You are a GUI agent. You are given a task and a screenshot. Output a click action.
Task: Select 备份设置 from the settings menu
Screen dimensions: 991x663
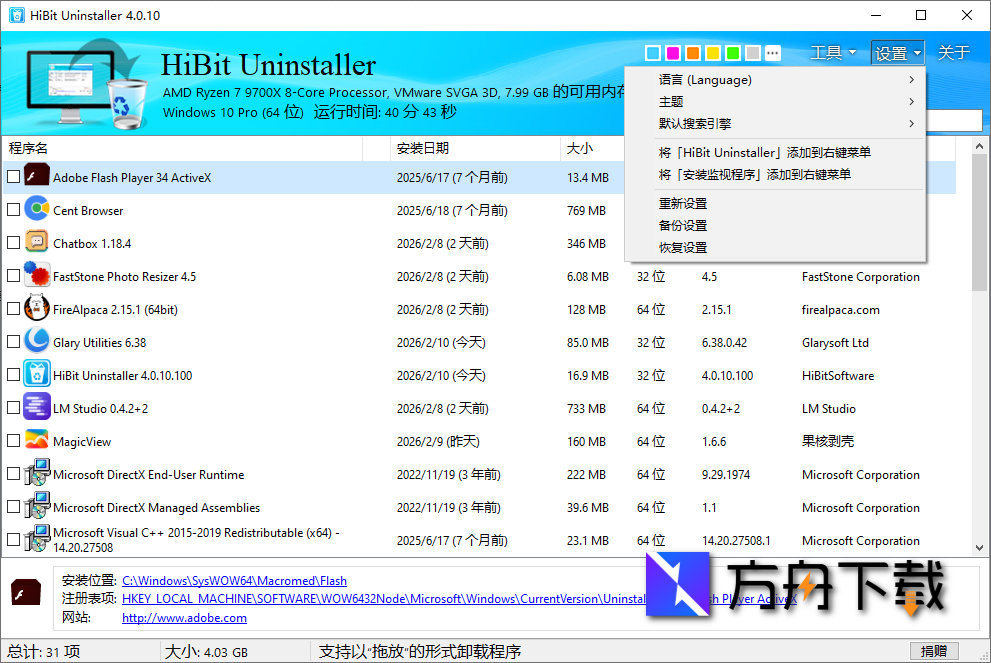(683, 225)
